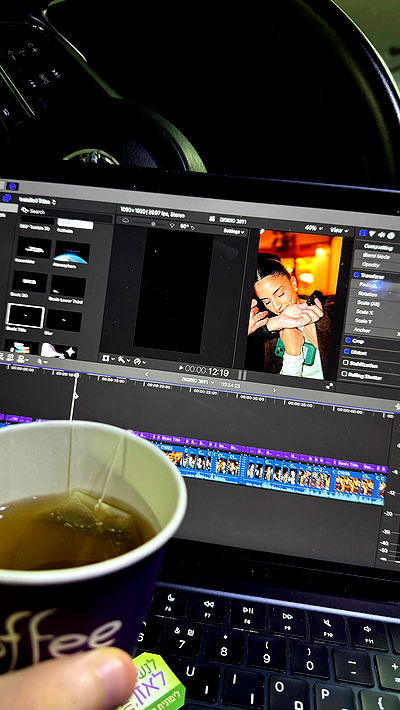The image size is (400, 710).
Task: Go to next timeline history arrow
Action: coord(274,389)
